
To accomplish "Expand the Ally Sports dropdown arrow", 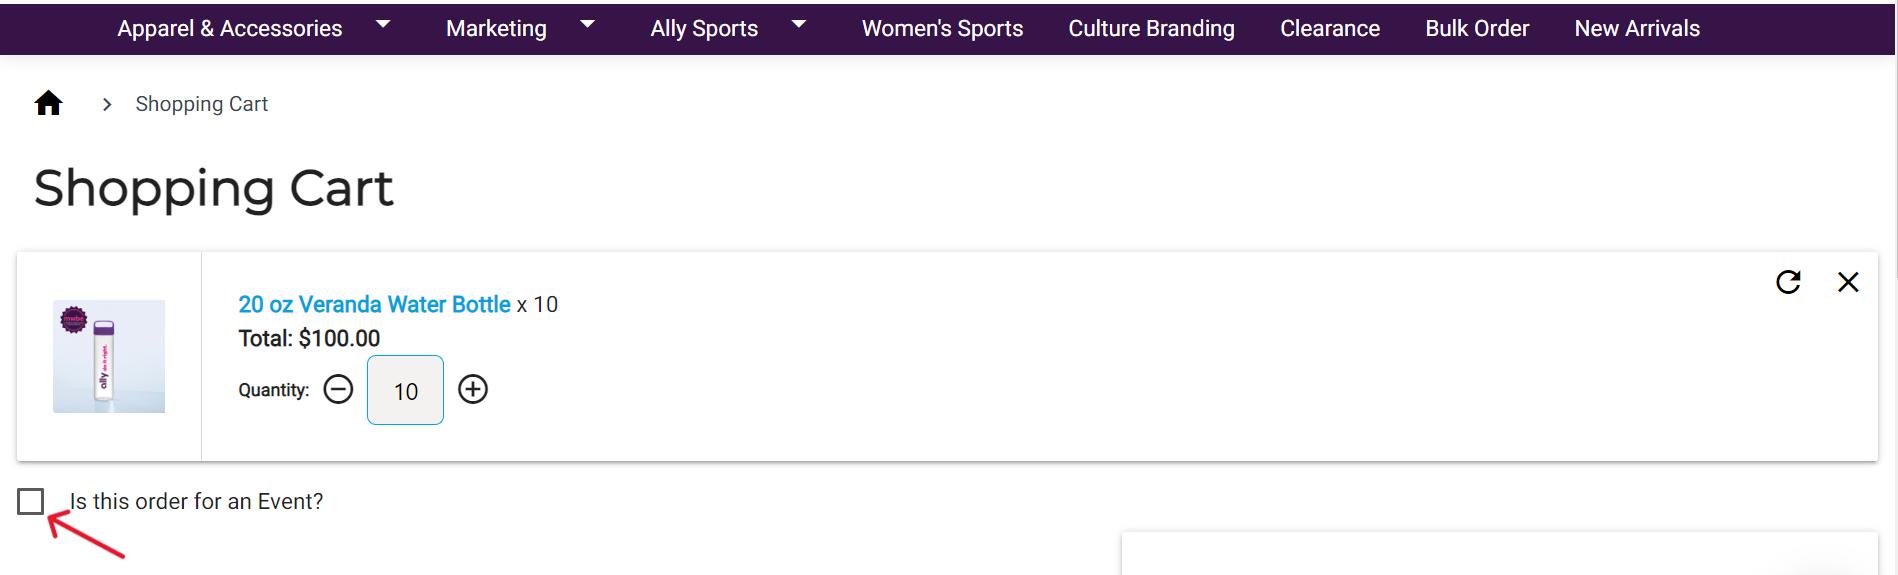I will tap(799, 25).
